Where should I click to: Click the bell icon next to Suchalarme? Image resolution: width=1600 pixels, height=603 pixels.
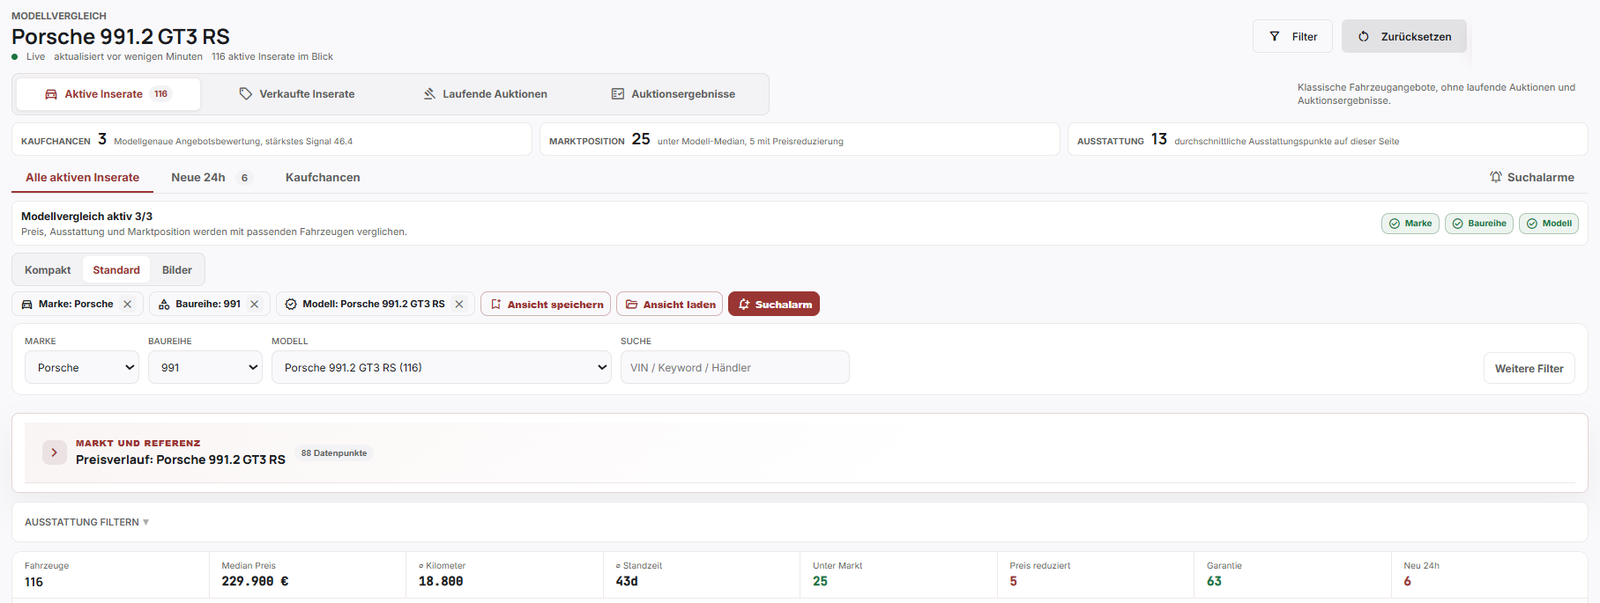tap(1496, 177)
